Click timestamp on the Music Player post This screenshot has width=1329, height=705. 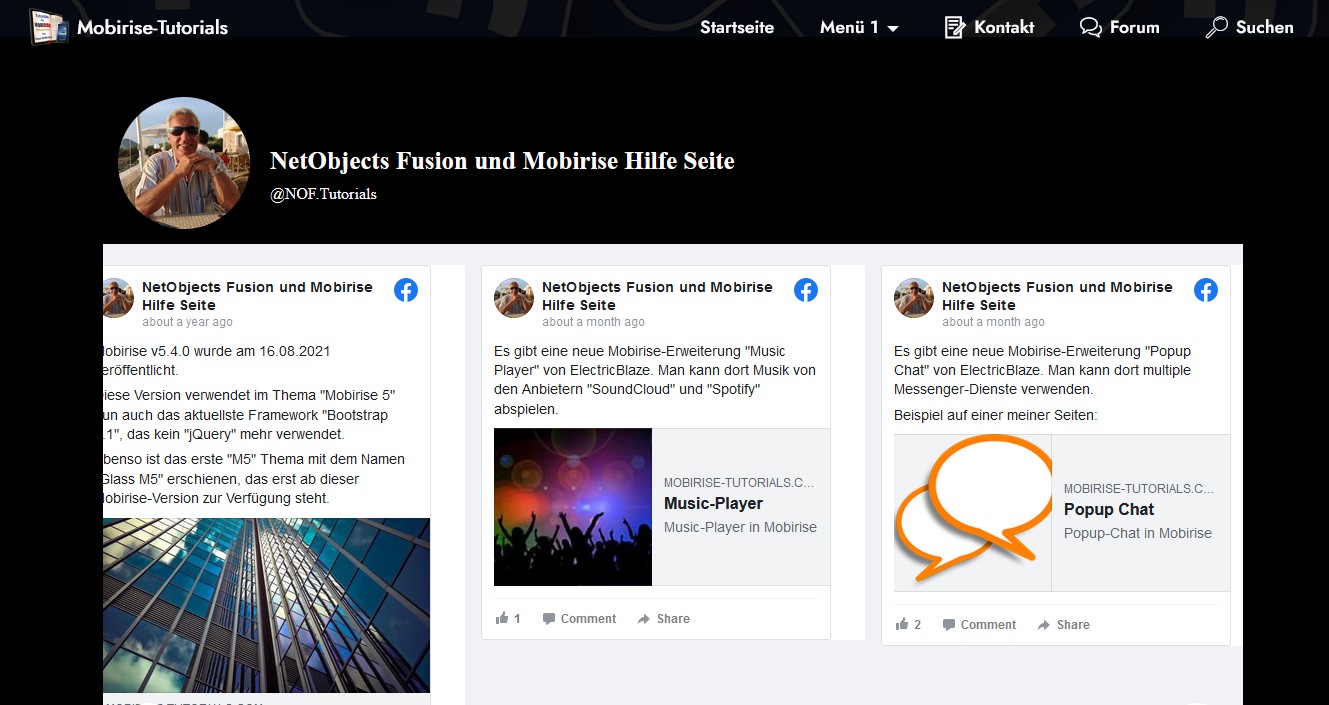click(593, 322)
